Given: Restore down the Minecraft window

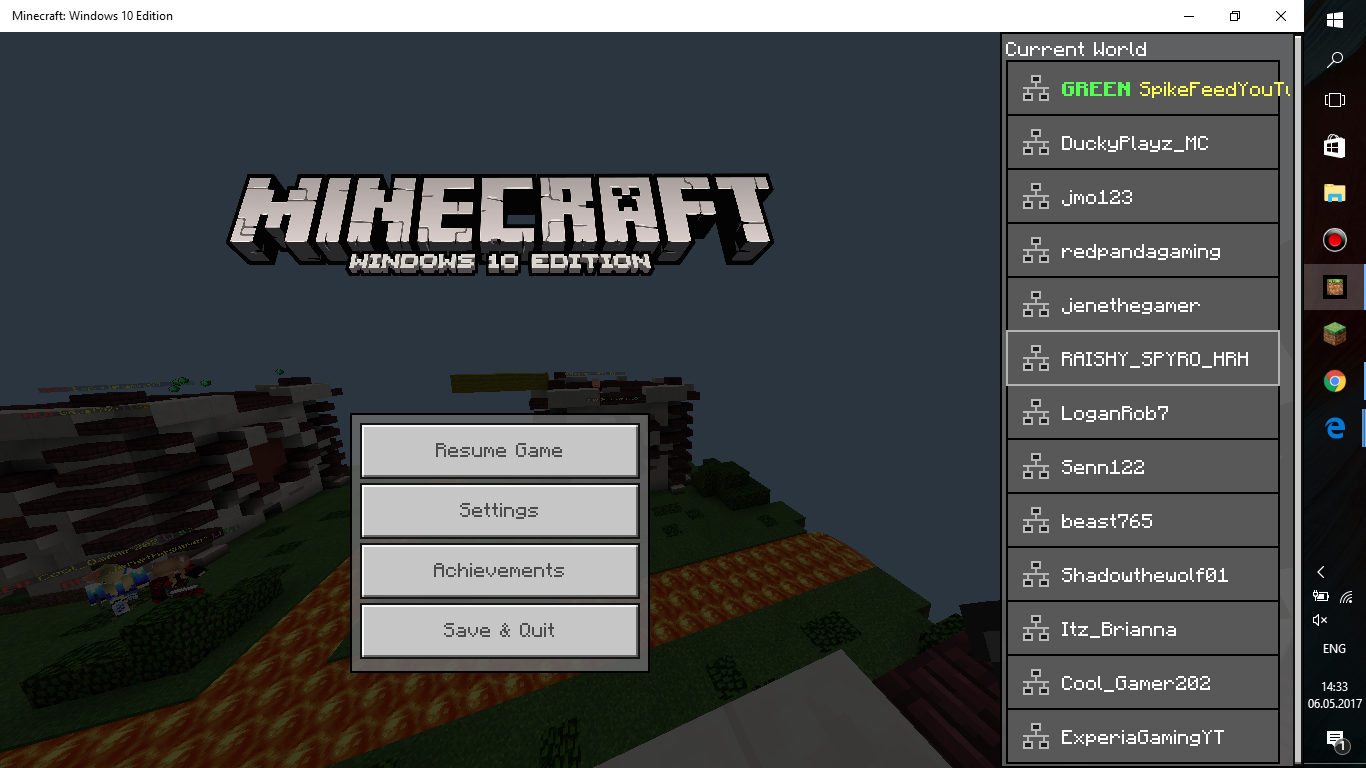Looking at the screenshot, I should click(x=1235, y=16).
